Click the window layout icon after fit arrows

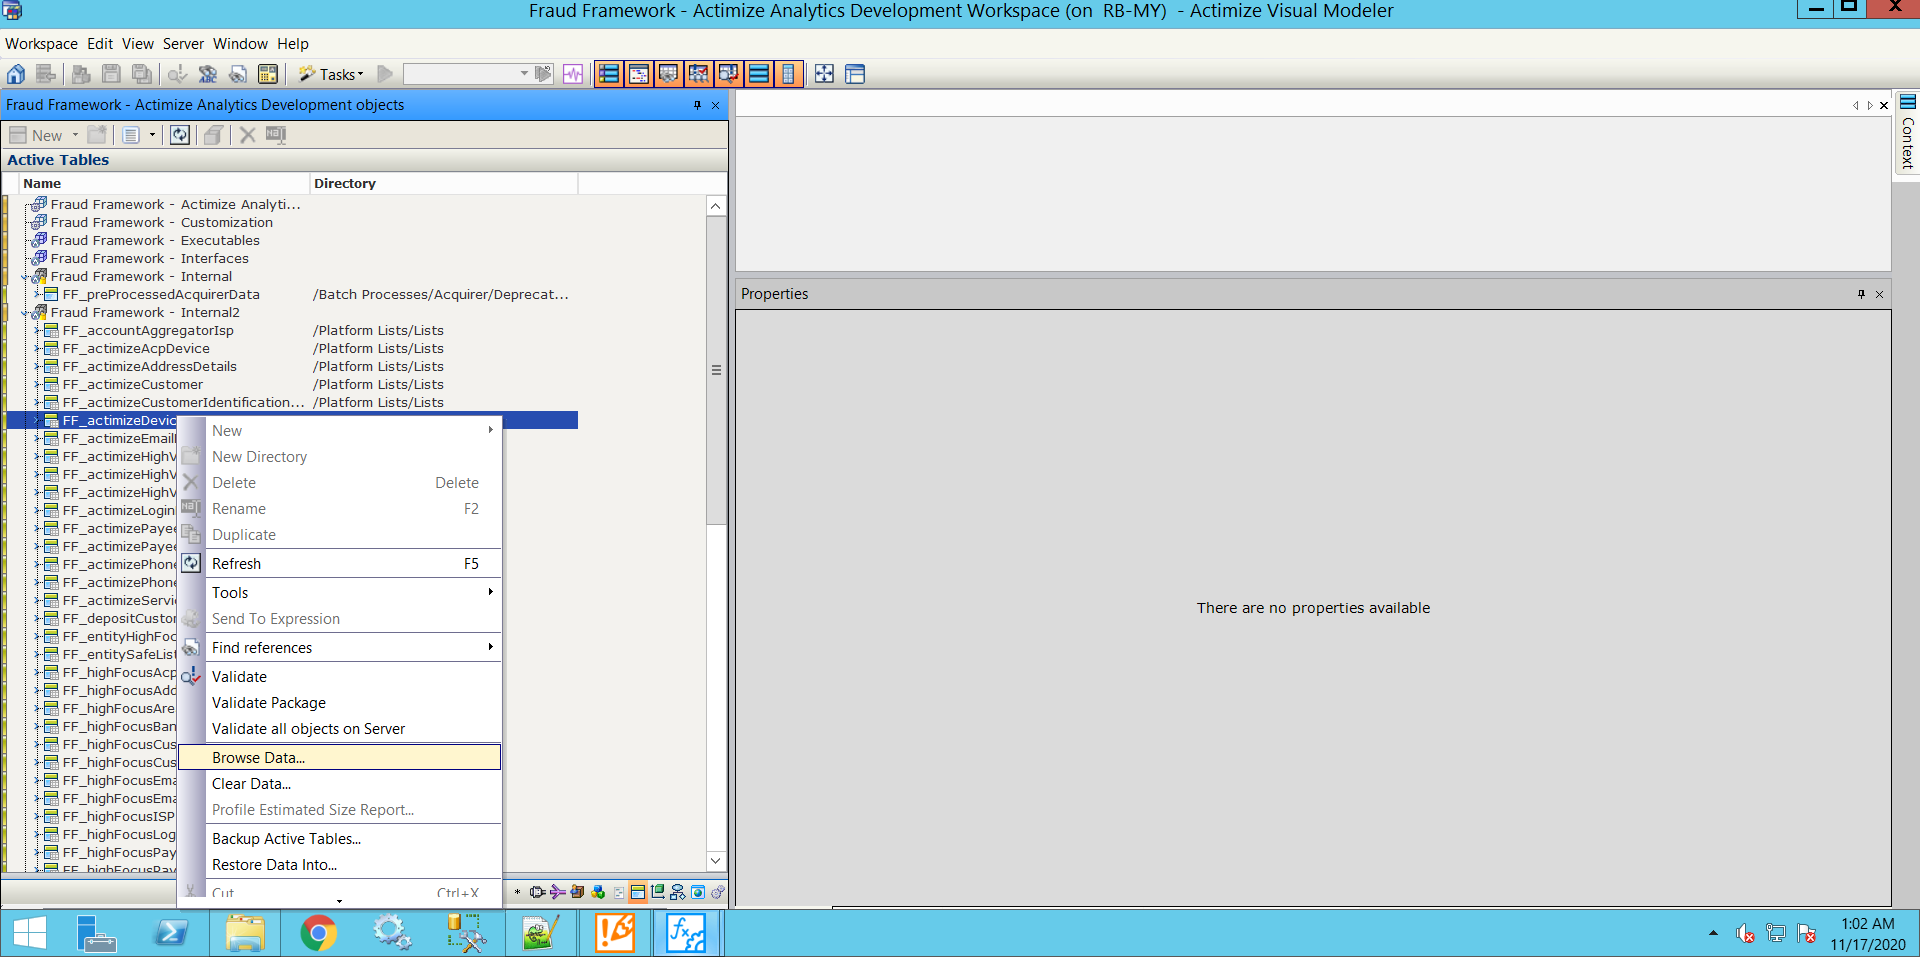[x=855, y=74]
